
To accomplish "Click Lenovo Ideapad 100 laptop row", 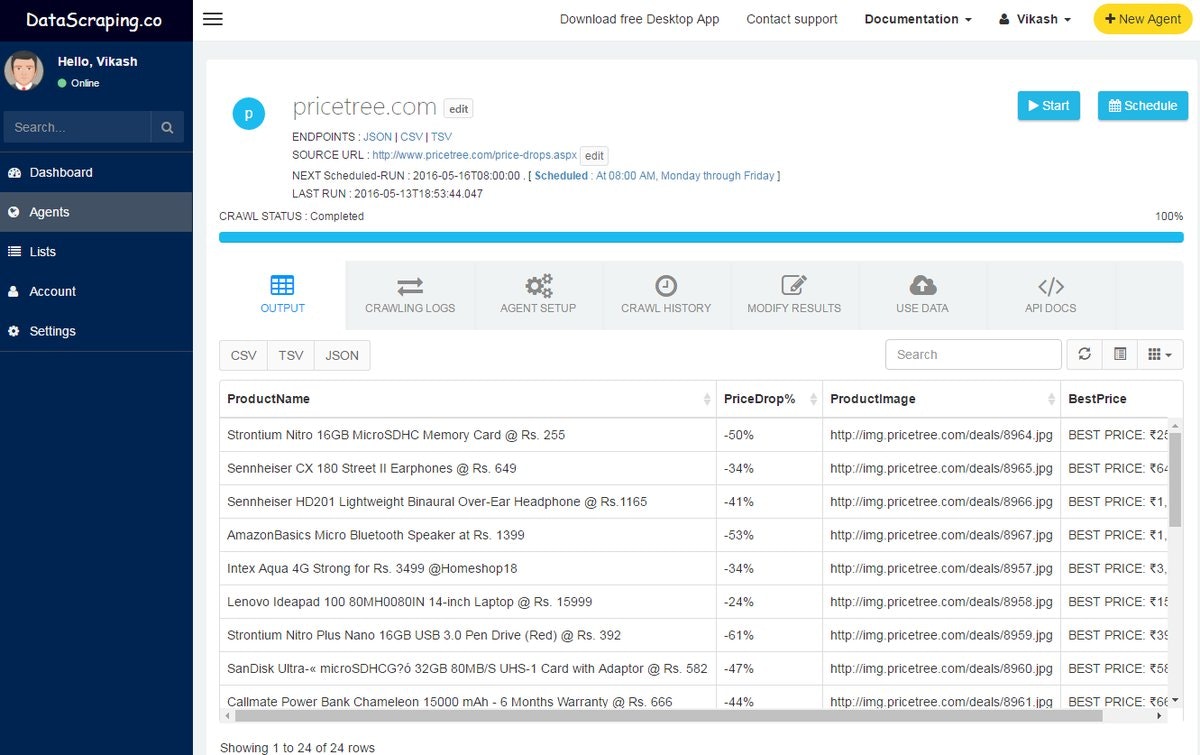I will pos(694,602).
